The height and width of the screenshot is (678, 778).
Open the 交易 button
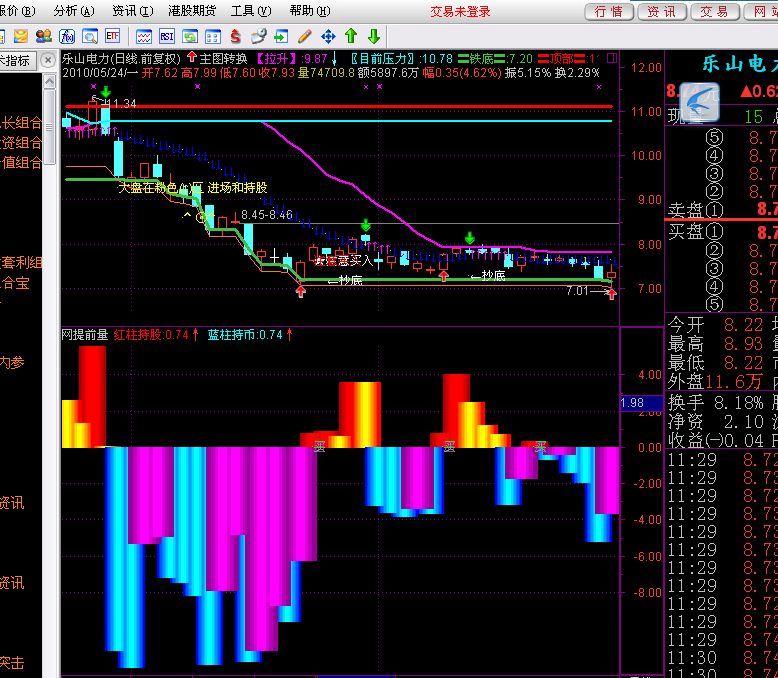715,11
